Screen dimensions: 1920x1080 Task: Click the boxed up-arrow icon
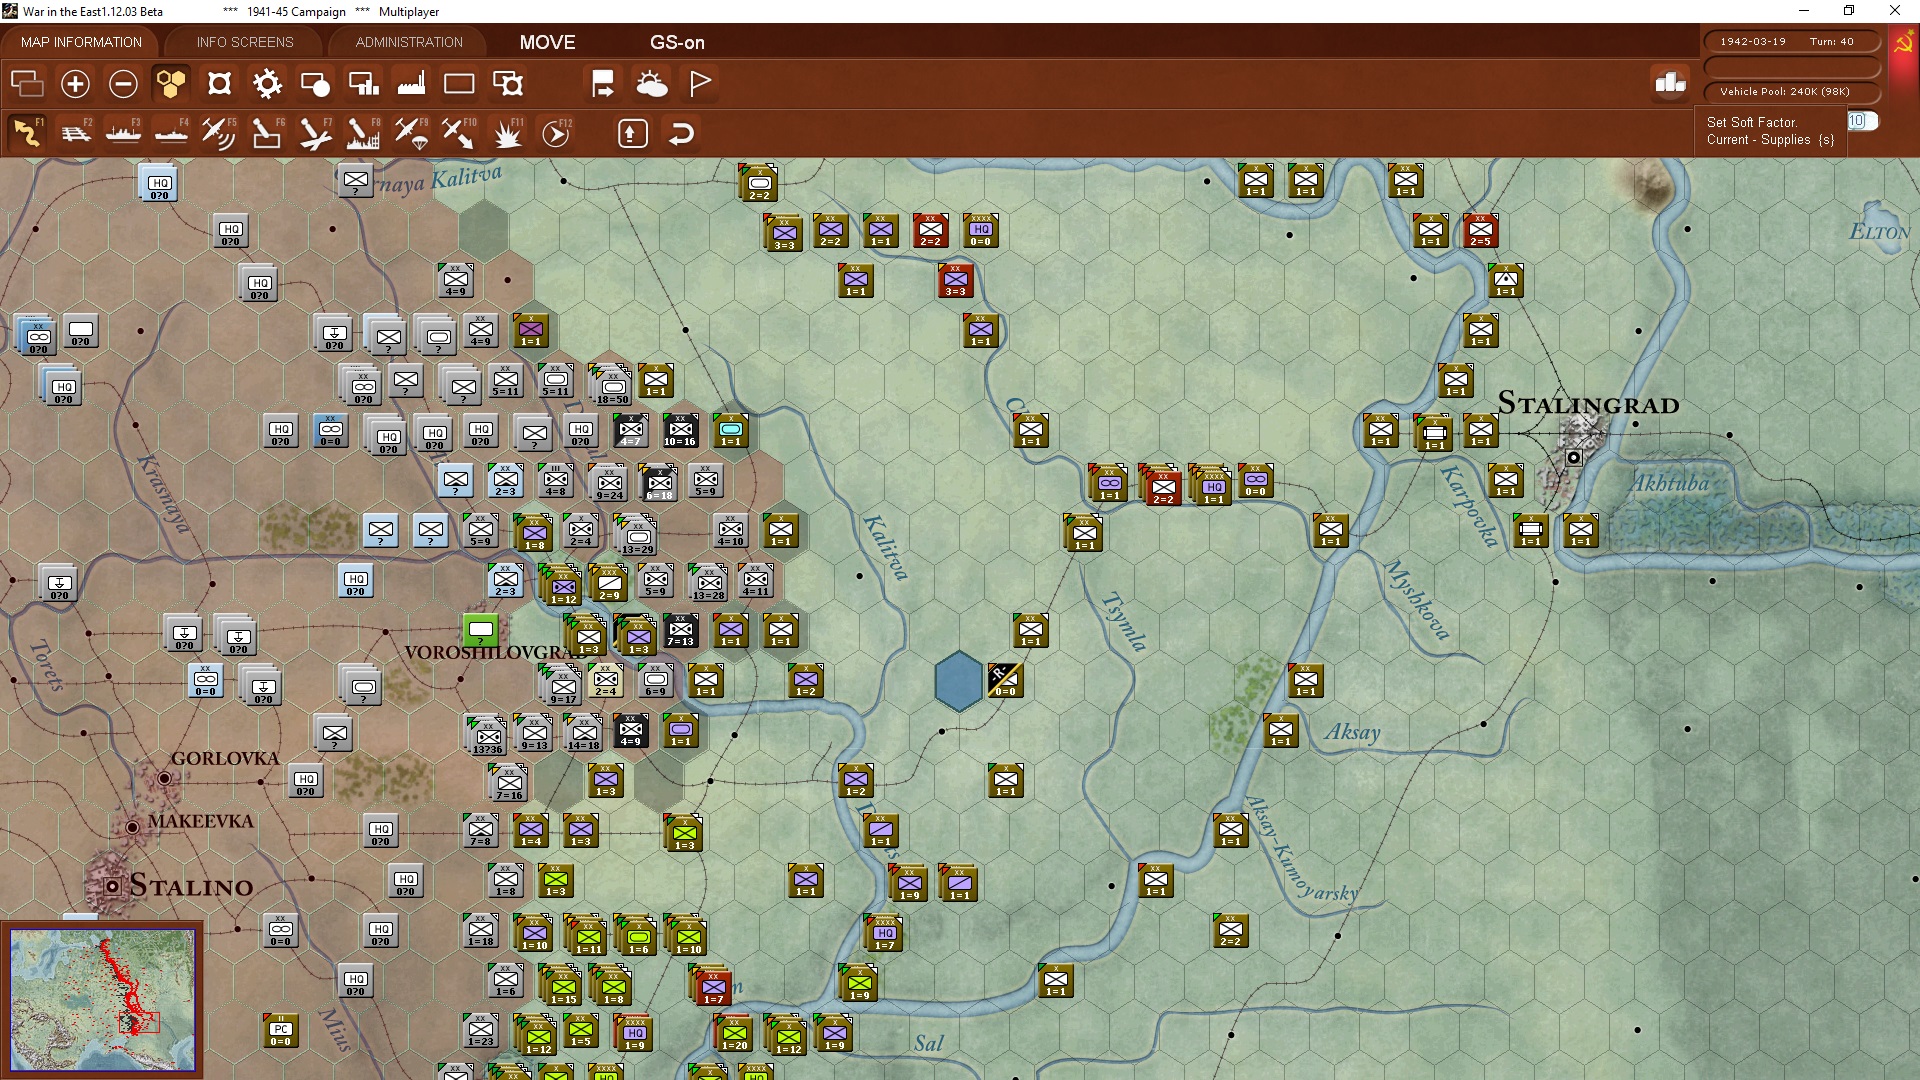tap(633, 133)
